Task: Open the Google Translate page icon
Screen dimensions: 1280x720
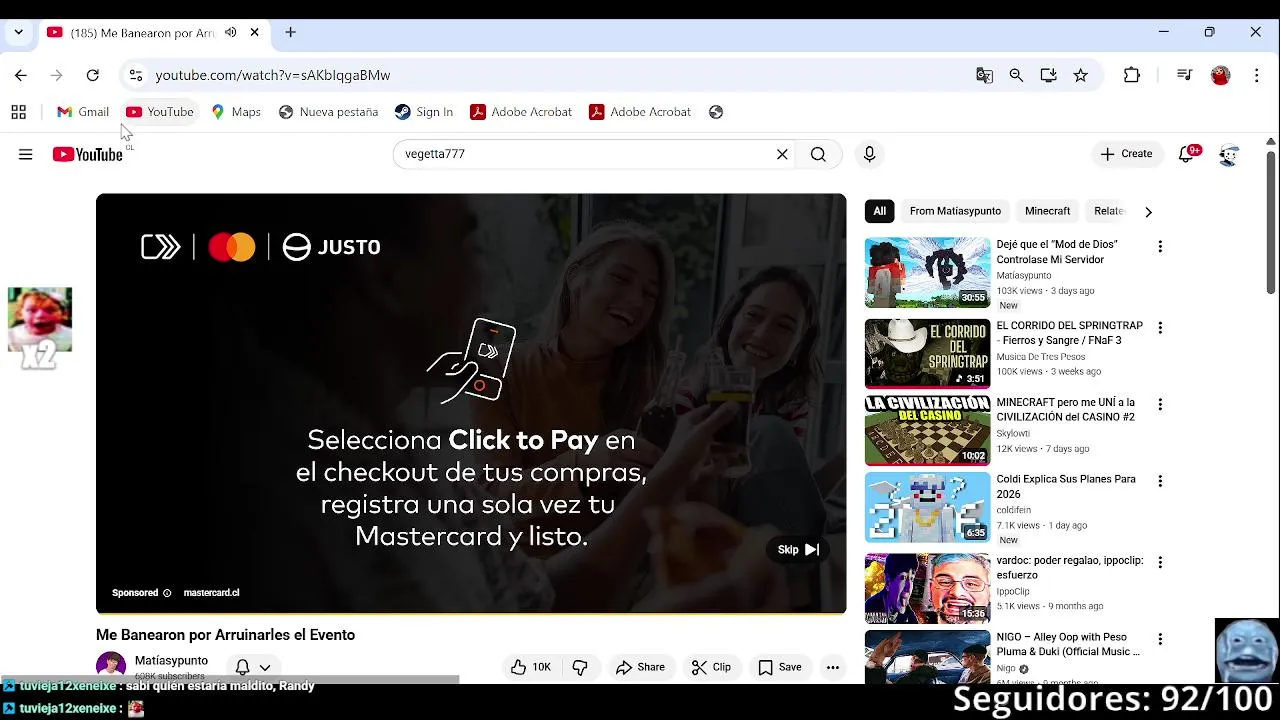Action: tap(985, 75)
